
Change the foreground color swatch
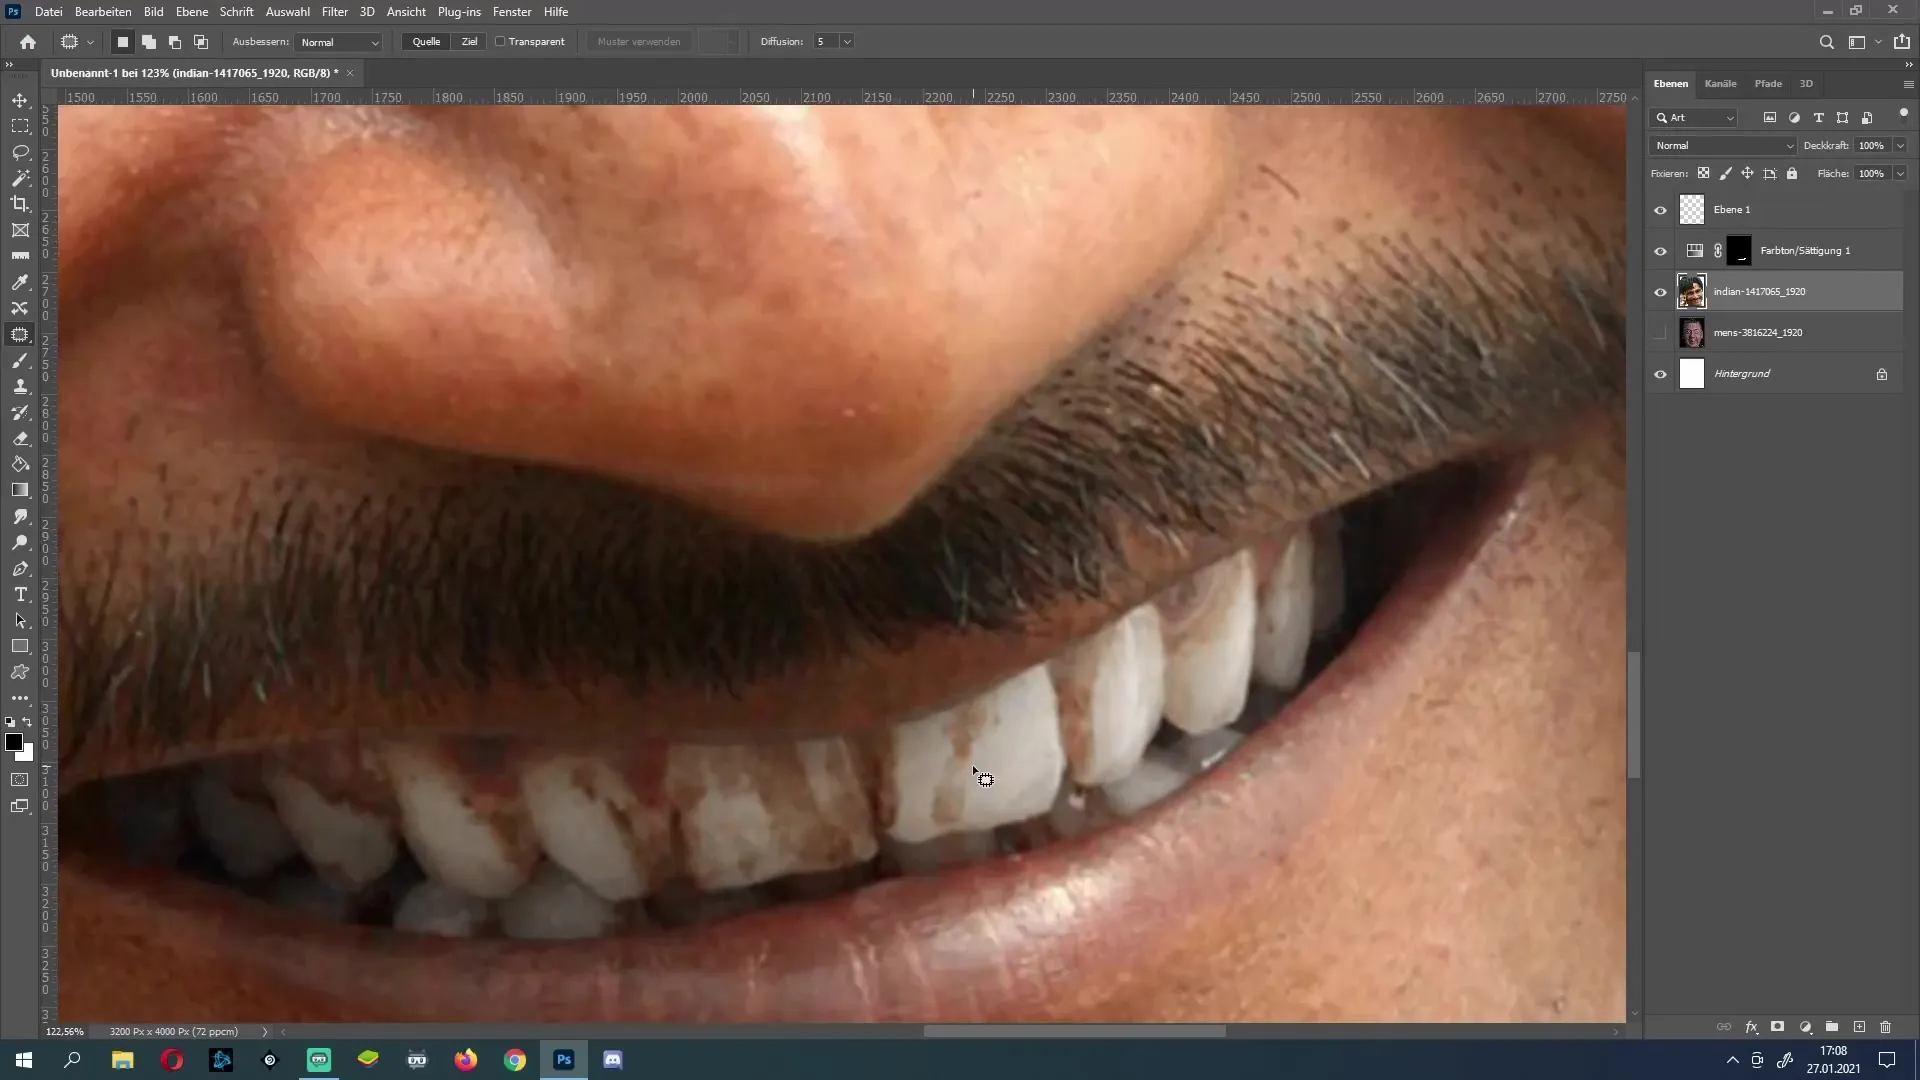click(x=13, y=741)
